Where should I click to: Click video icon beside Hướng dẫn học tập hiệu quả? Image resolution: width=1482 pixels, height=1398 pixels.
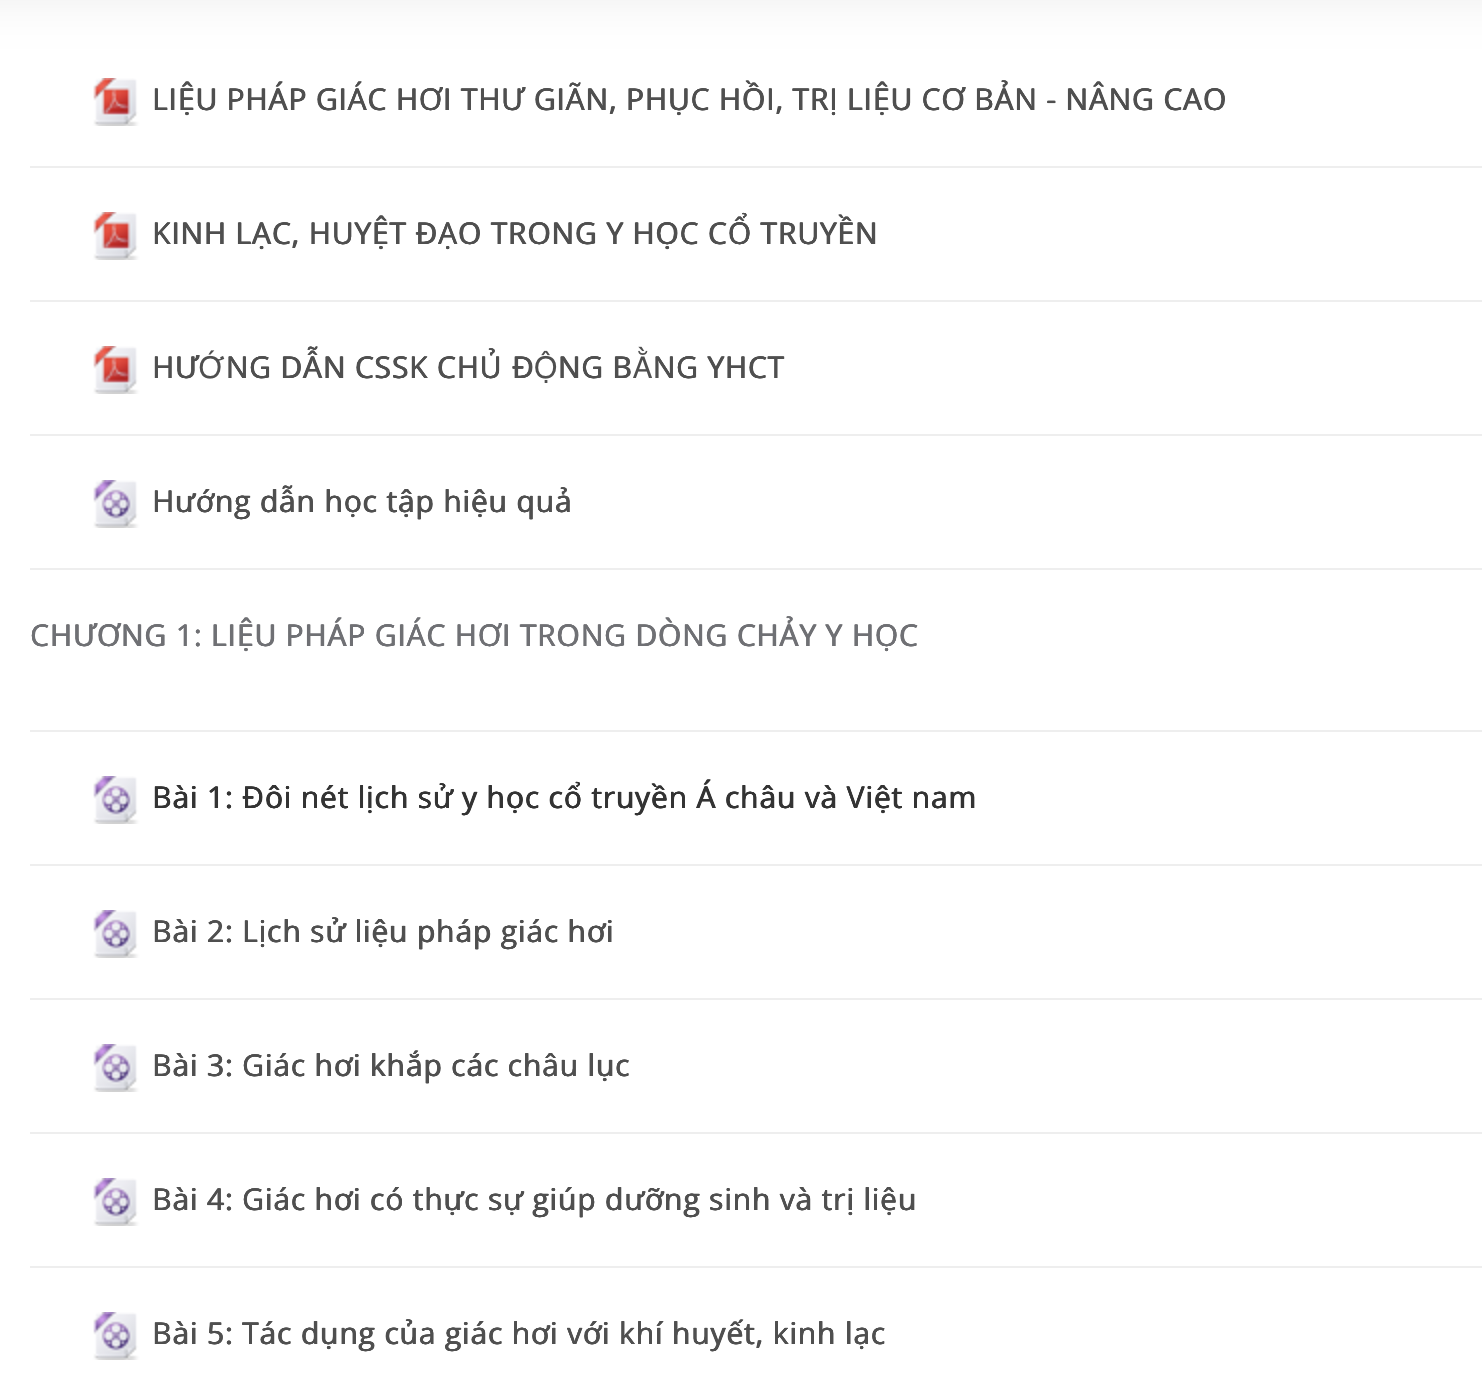click(115, 503)
